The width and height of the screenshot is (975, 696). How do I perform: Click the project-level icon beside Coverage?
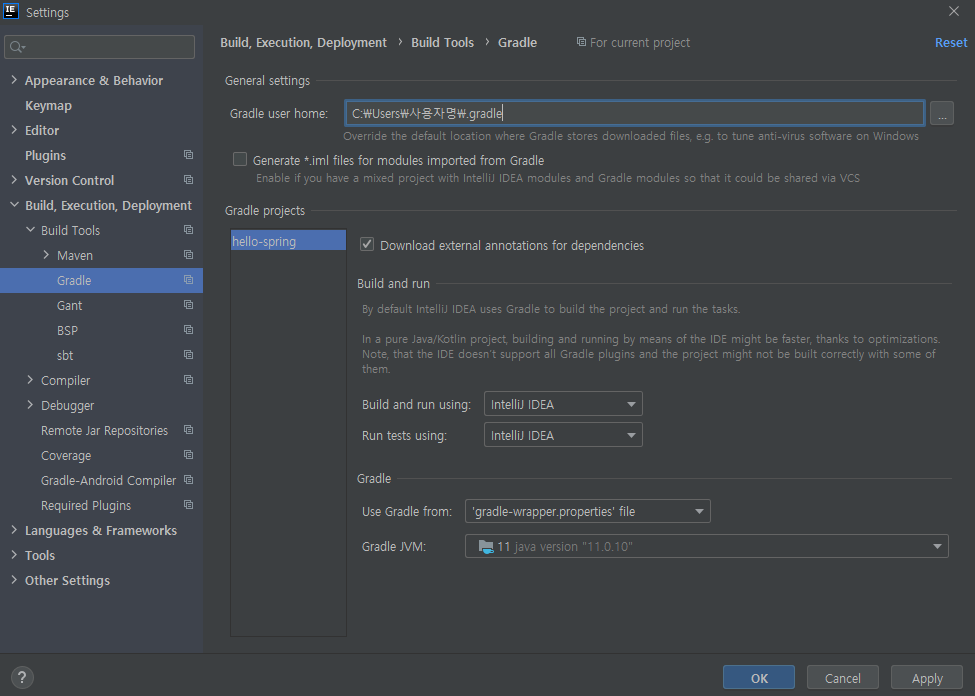(x=188, y=455)
